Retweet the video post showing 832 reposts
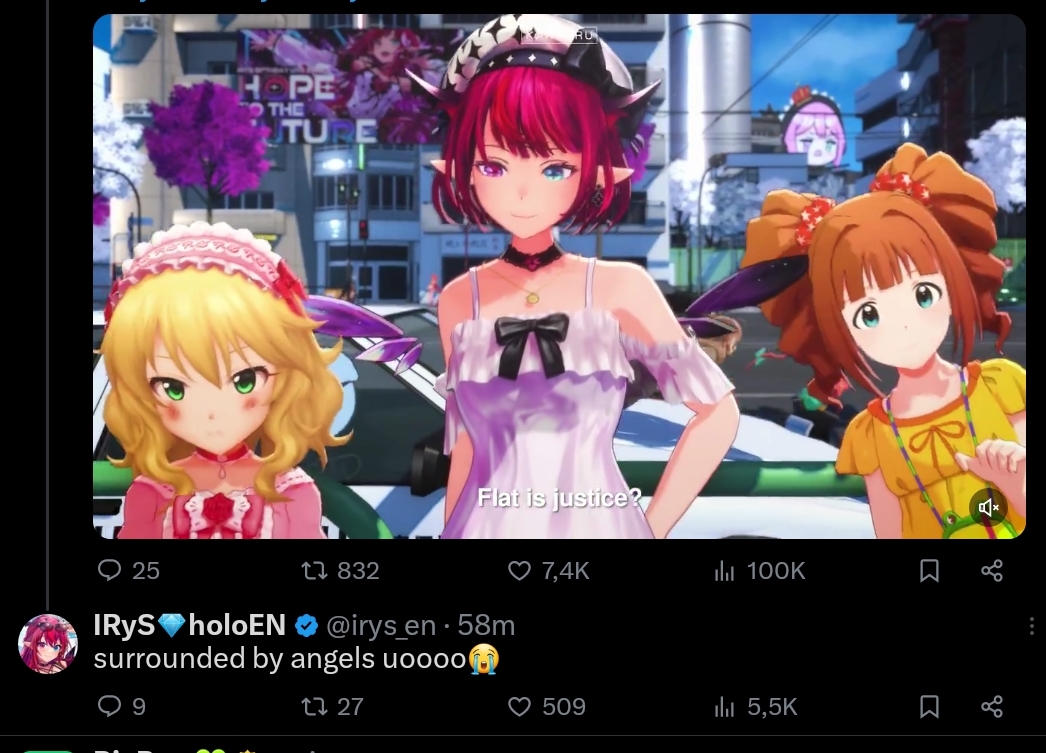The image size is (1046, 753). click(340, 571)
